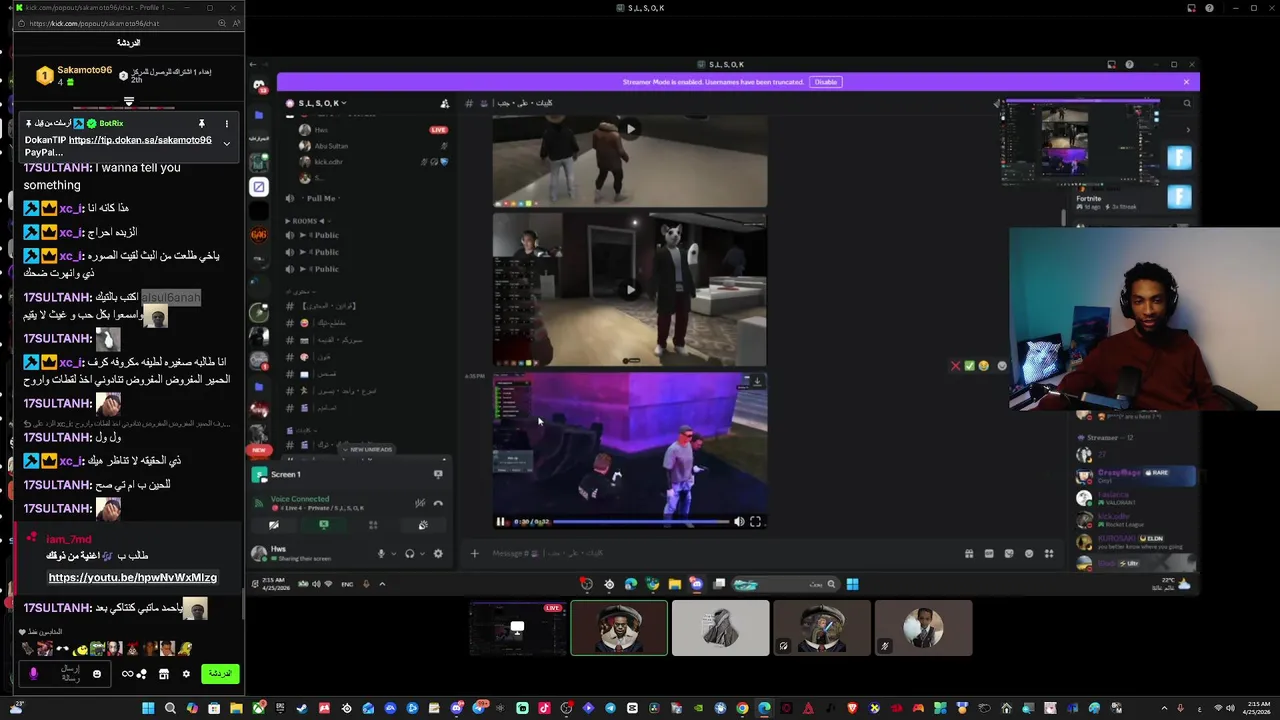Mute the video clip volume icon

pyautogui.click(x=739, y=521)
